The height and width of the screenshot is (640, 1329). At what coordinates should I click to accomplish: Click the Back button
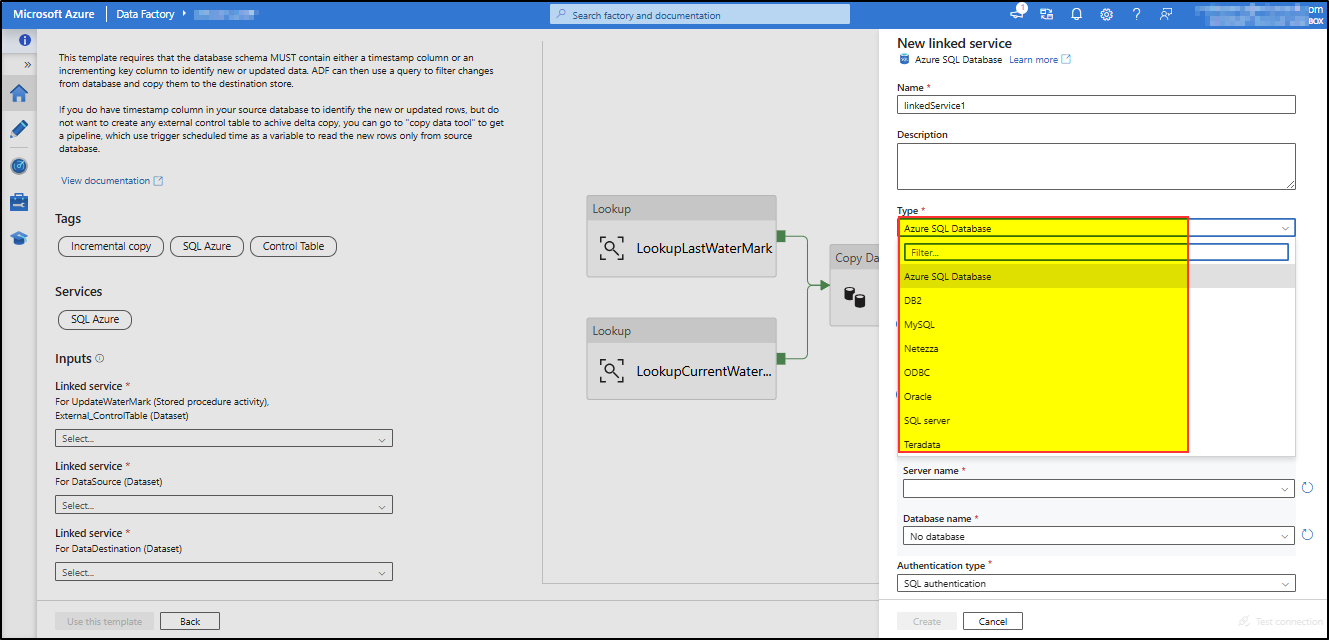click(190, 621)
